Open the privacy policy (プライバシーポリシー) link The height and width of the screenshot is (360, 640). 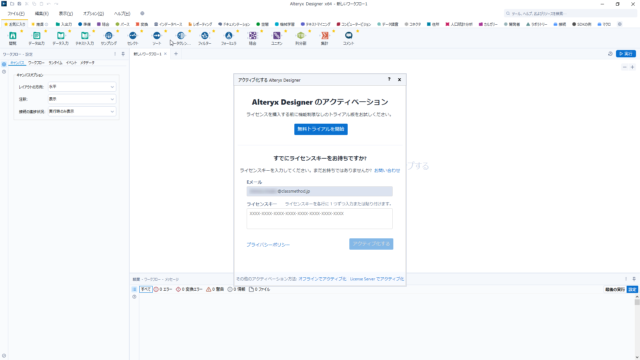click(x=268, y=245)
